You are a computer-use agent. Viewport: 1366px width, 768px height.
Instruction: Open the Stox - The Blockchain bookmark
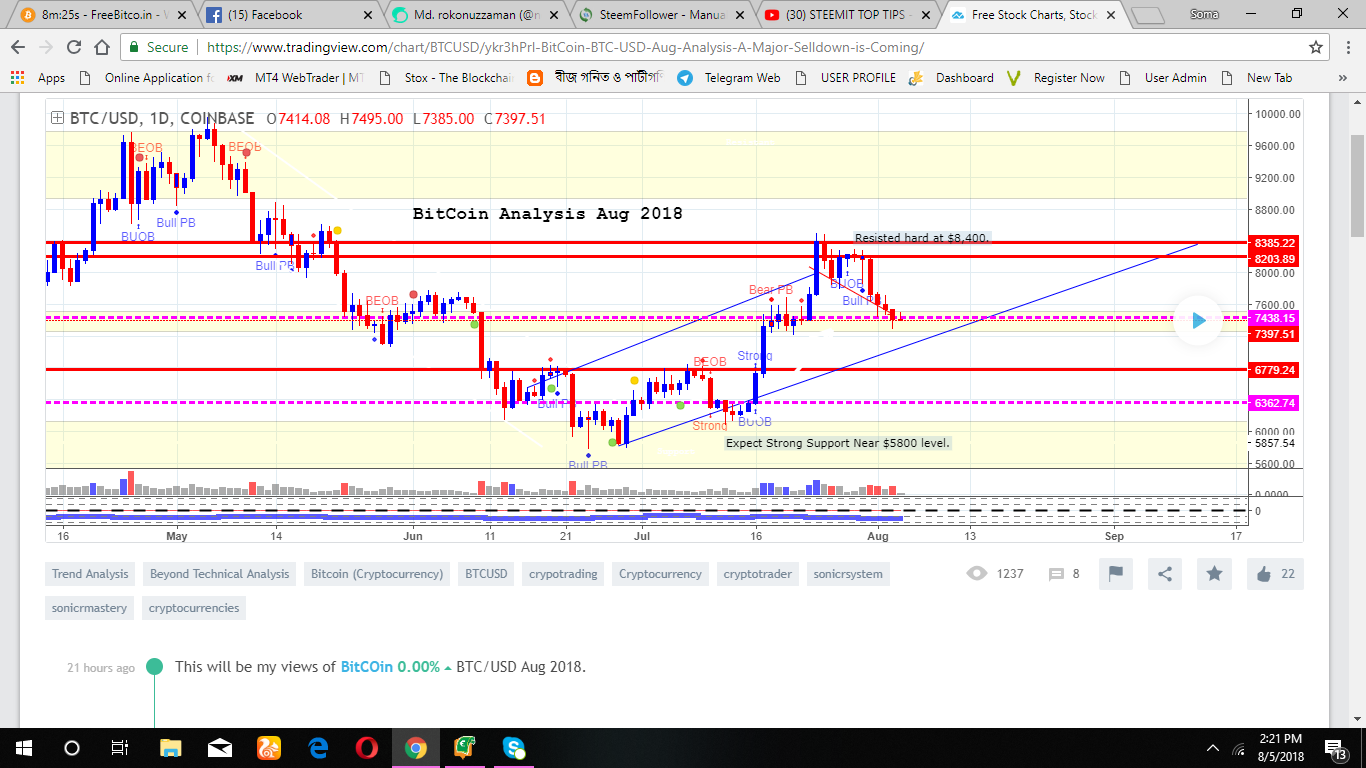pos(446,78)
